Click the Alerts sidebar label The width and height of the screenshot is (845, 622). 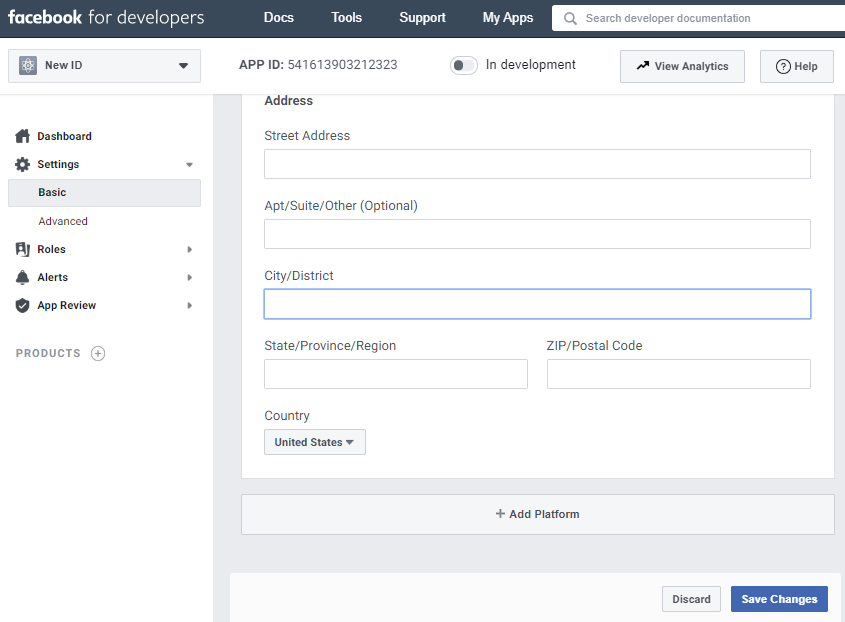52,277
